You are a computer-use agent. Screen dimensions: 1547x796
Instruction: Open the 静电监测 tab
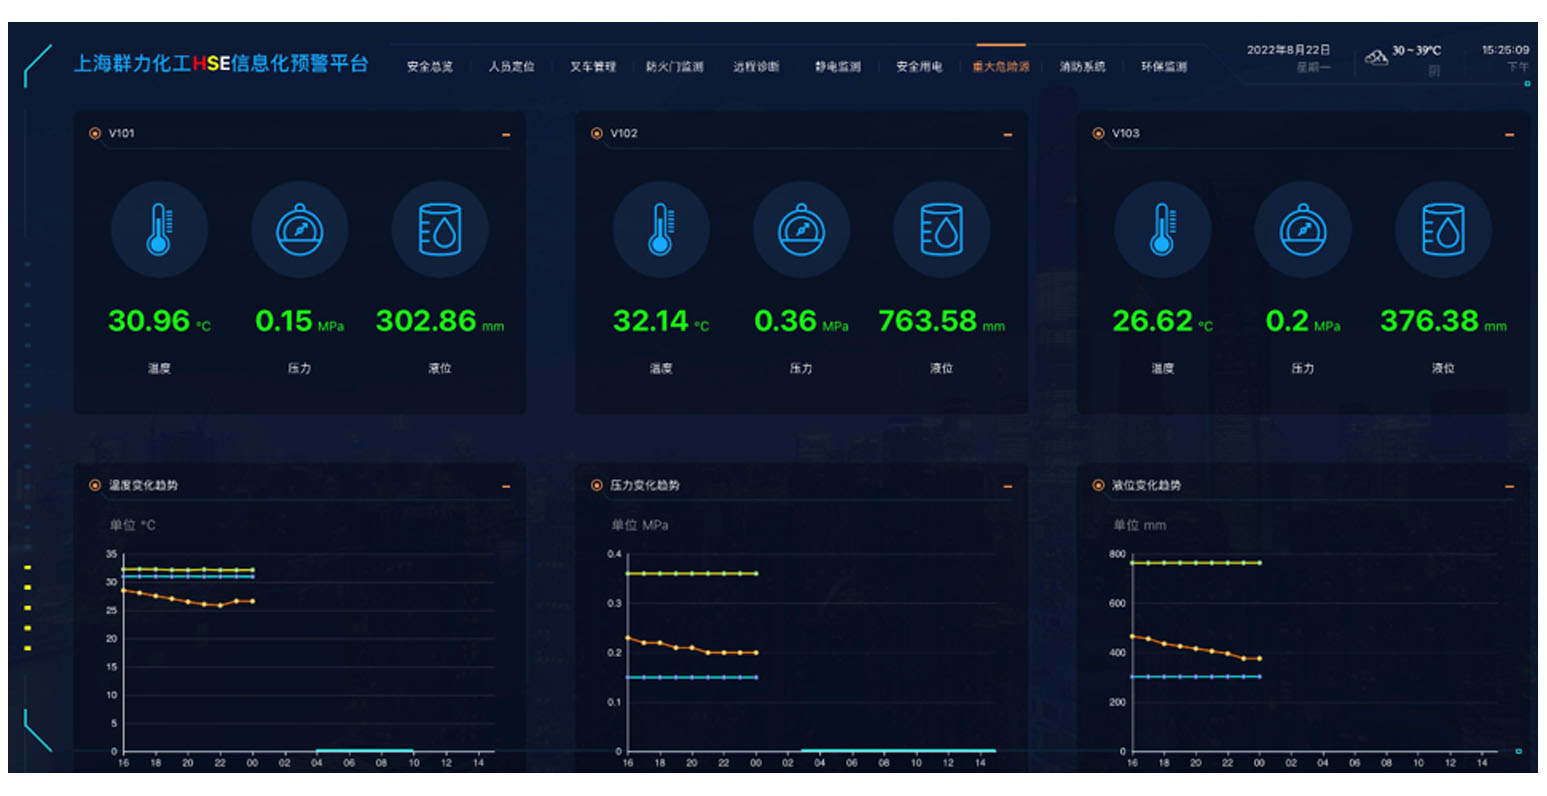(838, 67)
